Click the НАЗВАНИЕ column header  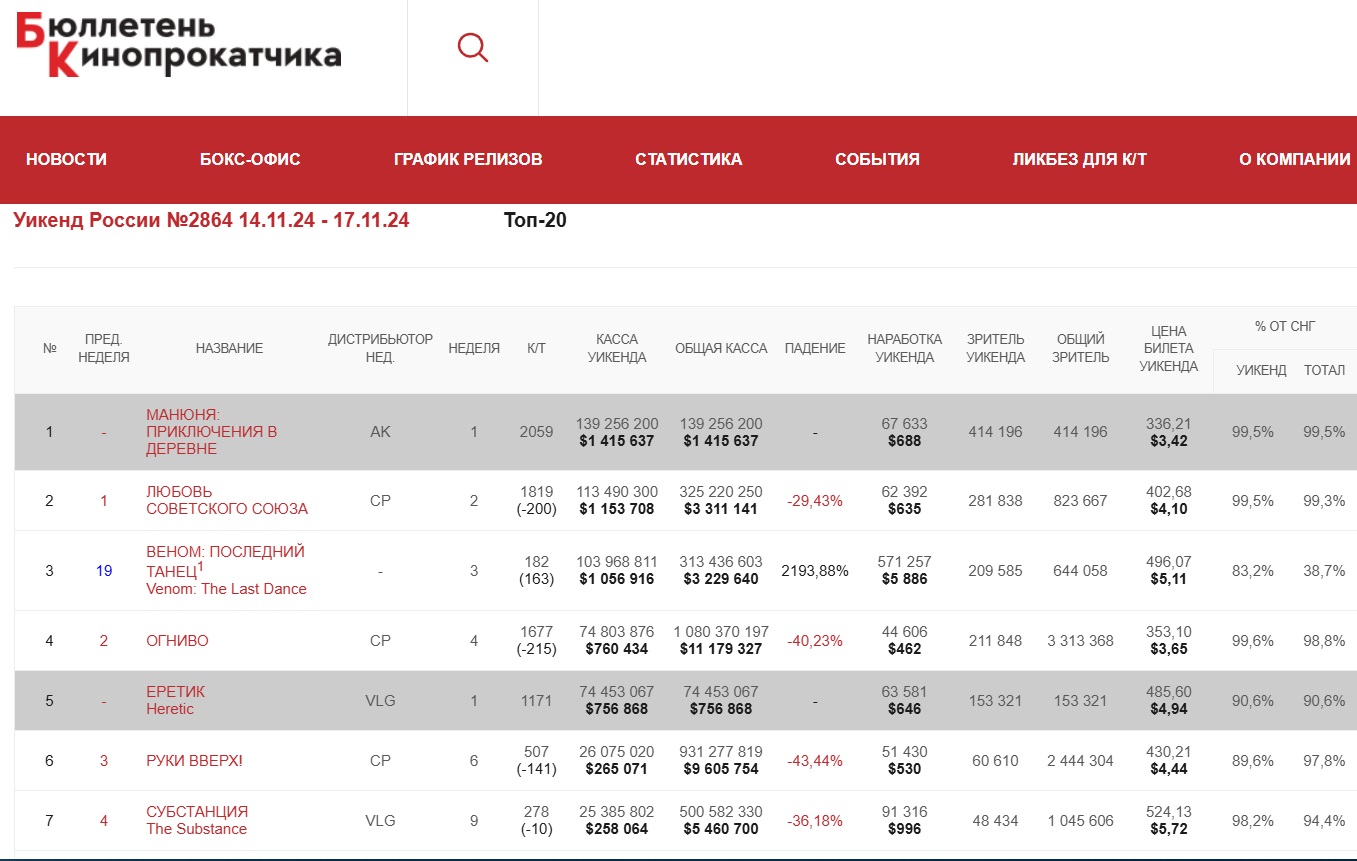(229, 348)
